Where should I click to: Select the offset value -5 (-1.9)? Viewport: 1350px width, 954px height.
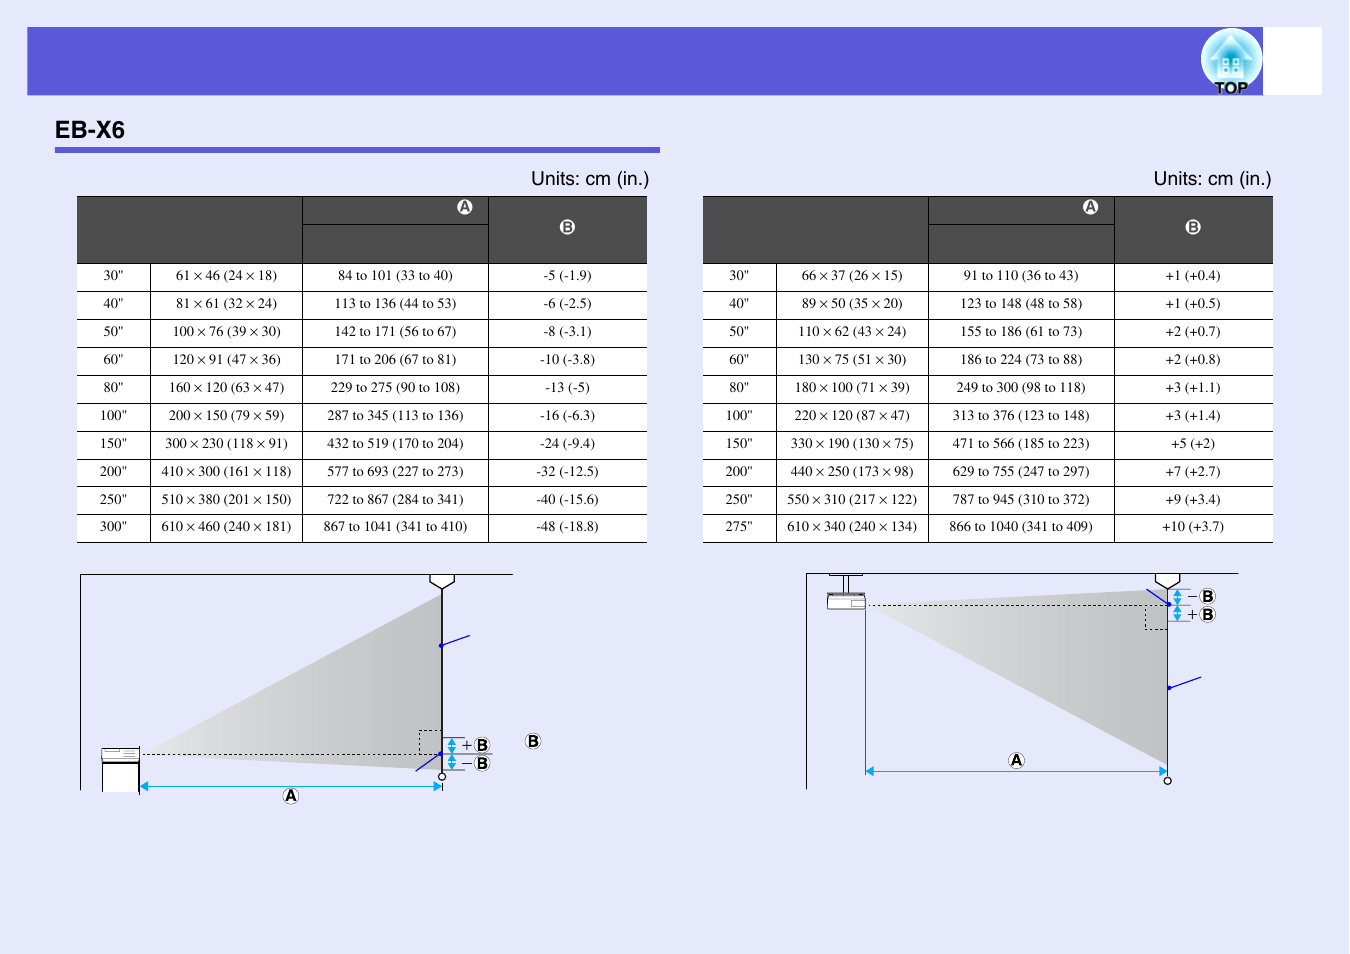[x=567, y=276]
